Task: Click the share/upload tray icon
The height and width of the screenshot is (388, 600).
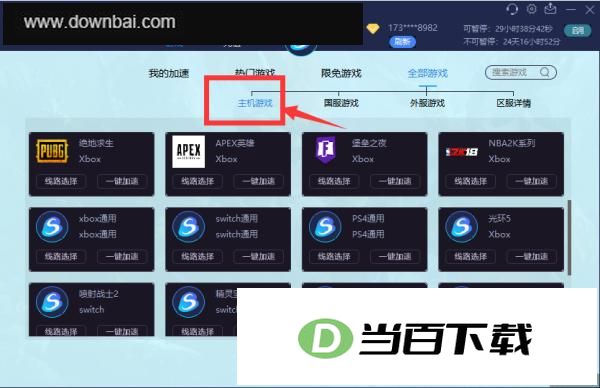Action: pos(550,9)
